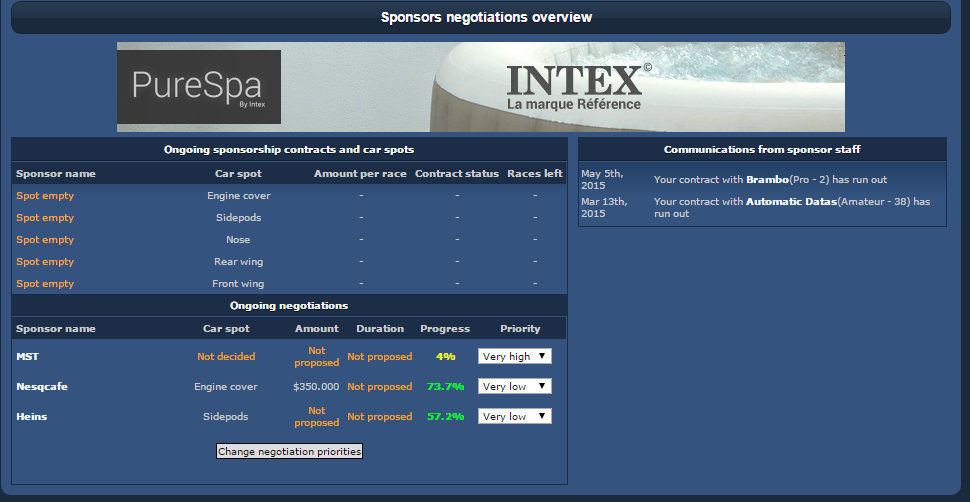Click the $350.000 amount for Nesqcafe
This screenshot has width=970, height=502.
[x=316, y=387]
